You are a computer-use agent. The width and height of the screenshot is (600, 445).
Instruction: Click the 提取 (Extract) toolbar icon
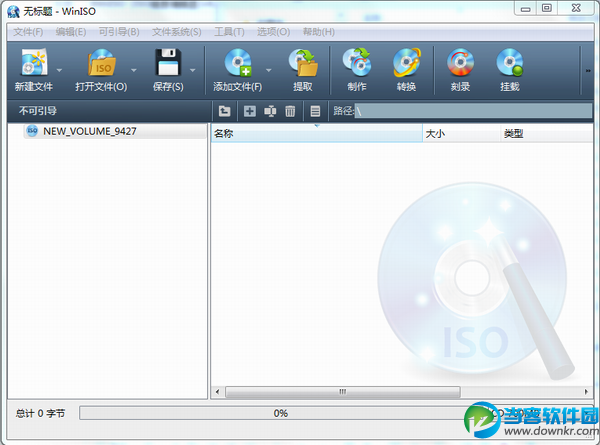click(x=303, y=62)
